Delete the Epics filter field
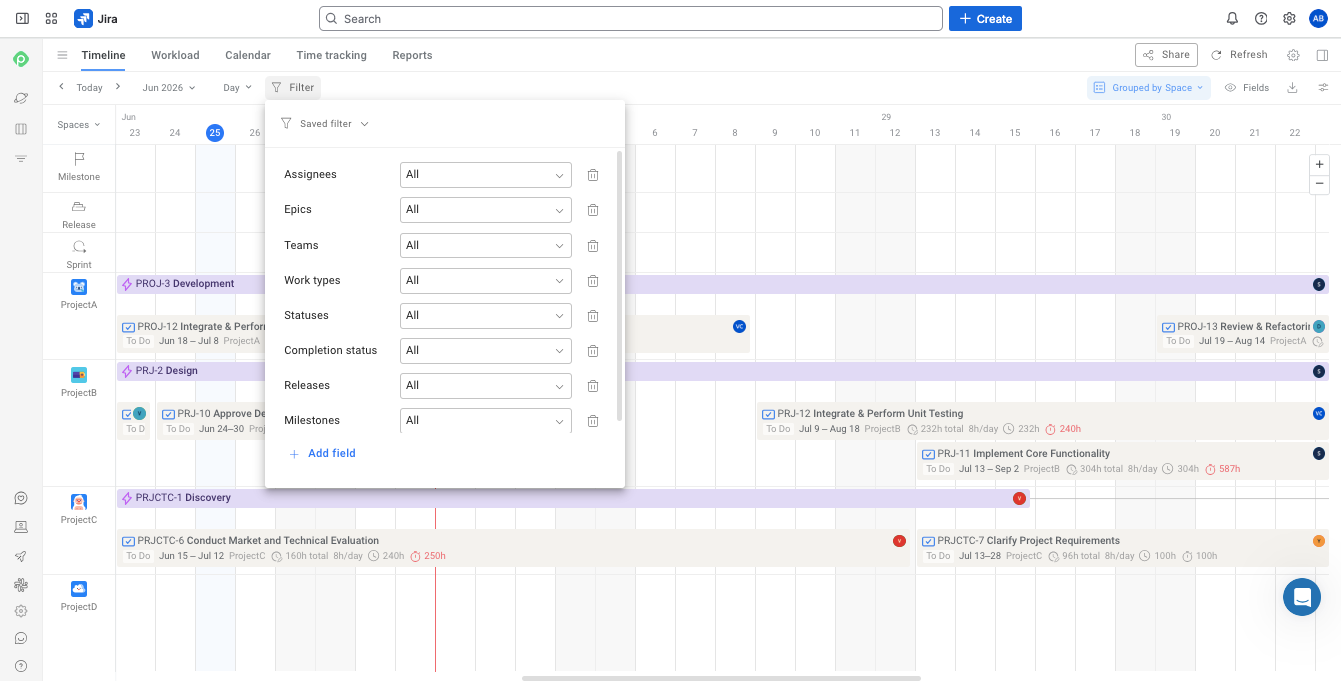The image size is (1341, 681). 593,210
